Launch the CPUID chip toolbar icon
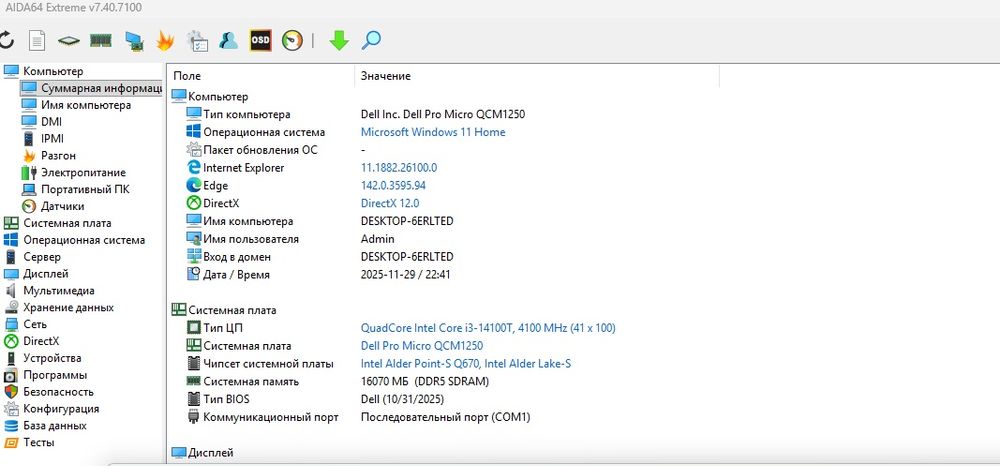1000x466 pixels. (69, 41)
